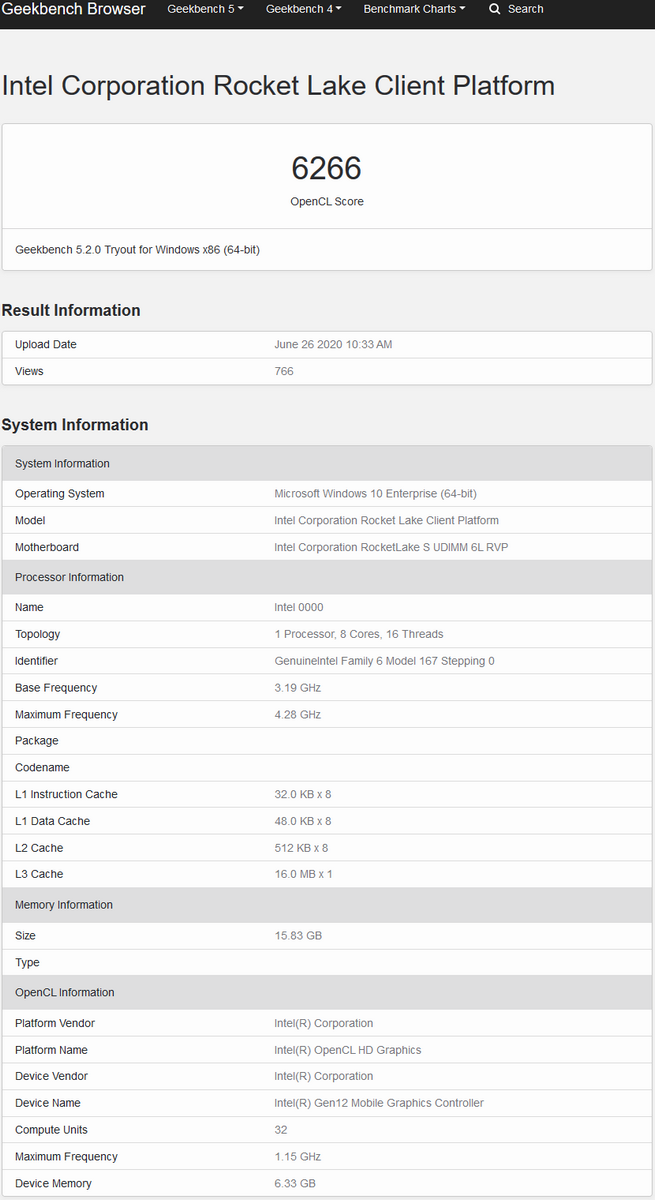Open the Geekbench Browser home link
The image size is (655, 1200).
pyautogui.click(x=74, y=9)
